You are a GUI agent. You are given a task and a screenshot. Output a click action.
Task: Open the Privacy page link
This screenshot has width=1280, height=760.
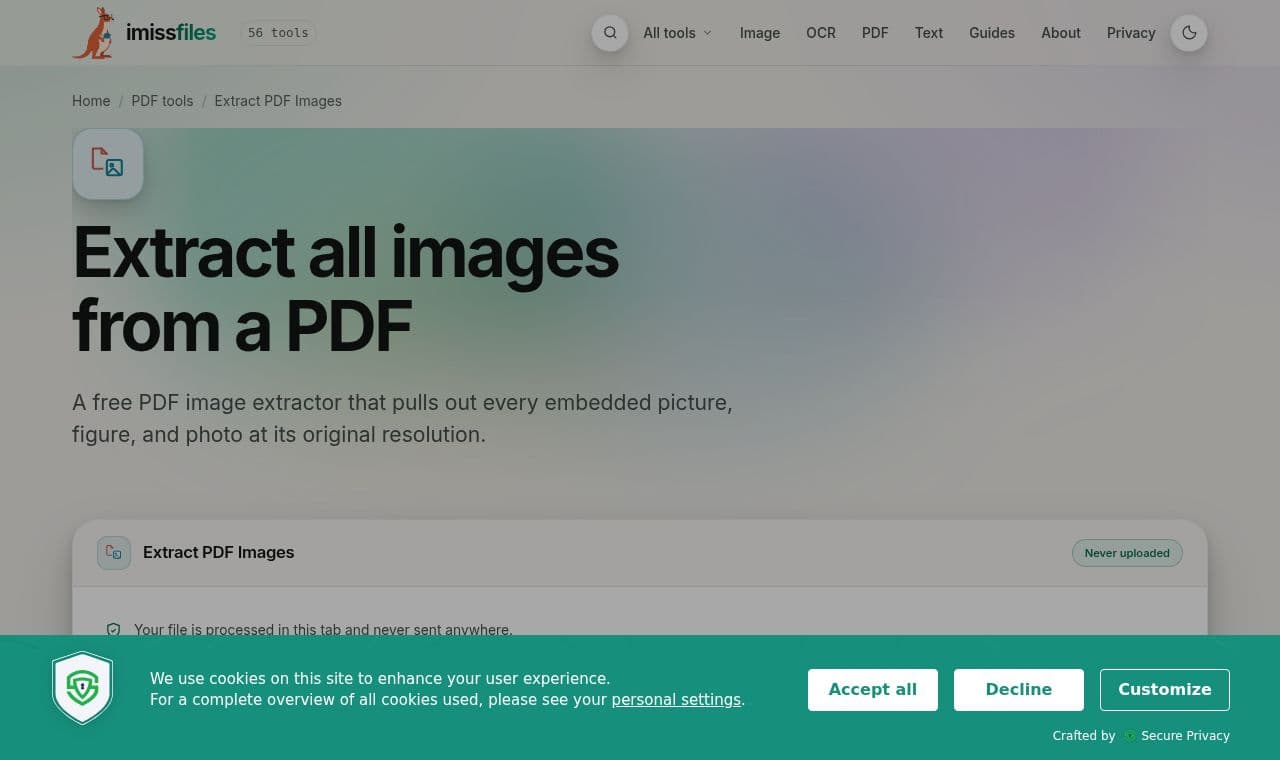1131,33
